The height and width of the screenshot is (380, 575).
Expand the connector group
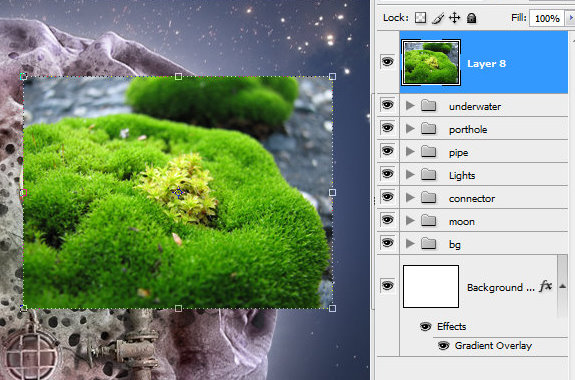(x=410, y=197)
